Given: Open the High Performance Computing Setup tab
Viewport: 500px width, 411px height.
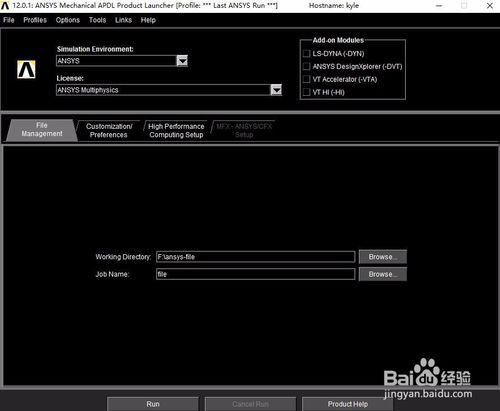Looking at the screenshot, I should (x=176, y=130).
